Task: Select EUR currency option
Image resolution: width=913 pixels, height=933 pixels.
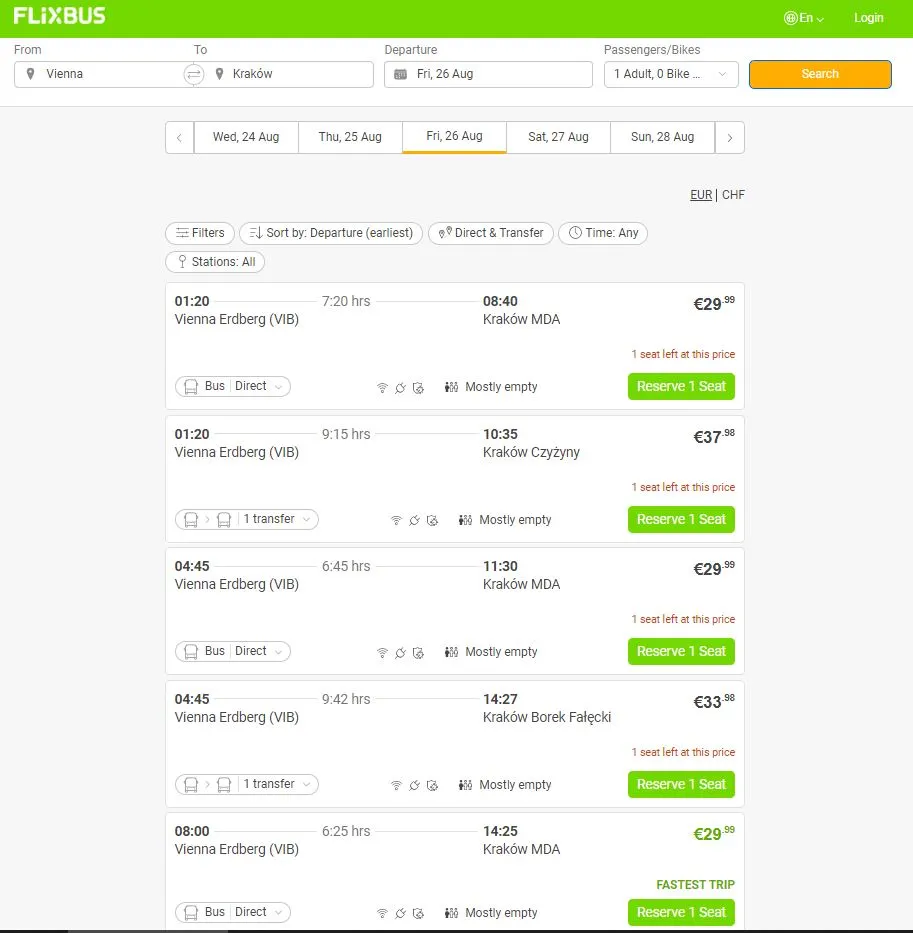Action: coord(701,195)
